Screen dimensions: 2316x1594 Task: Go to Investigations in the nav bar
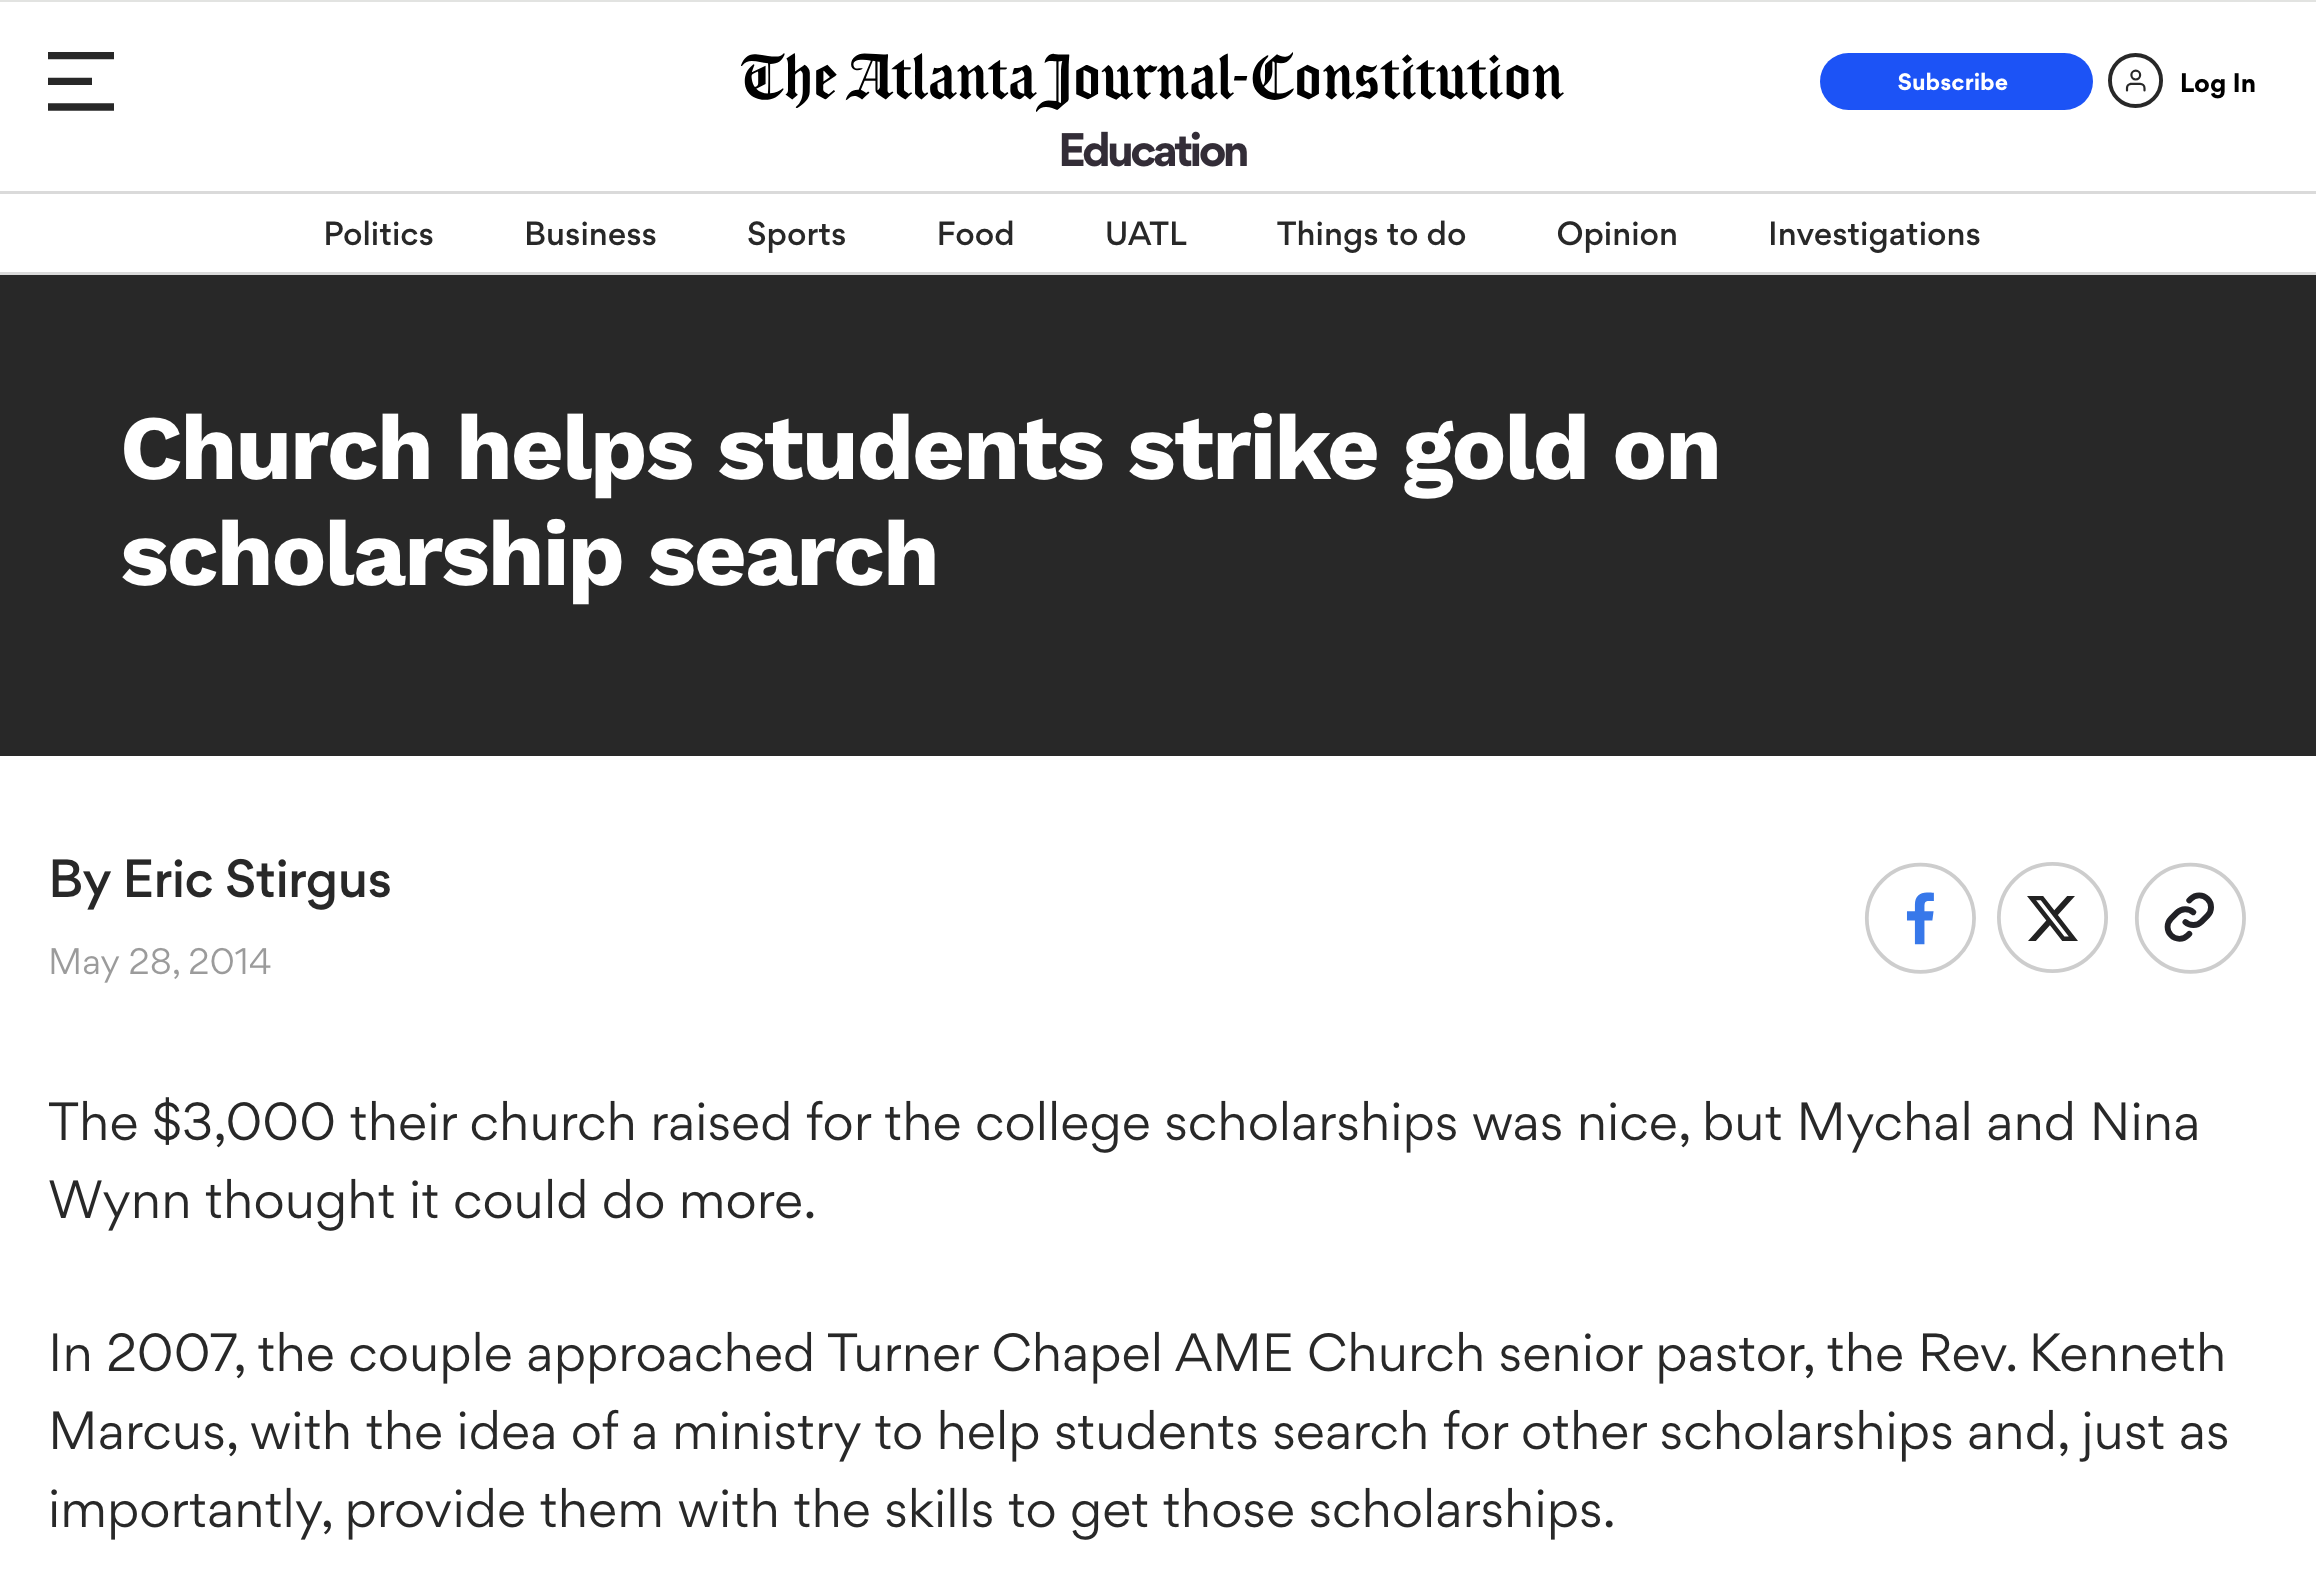[x=1874, y=234]
